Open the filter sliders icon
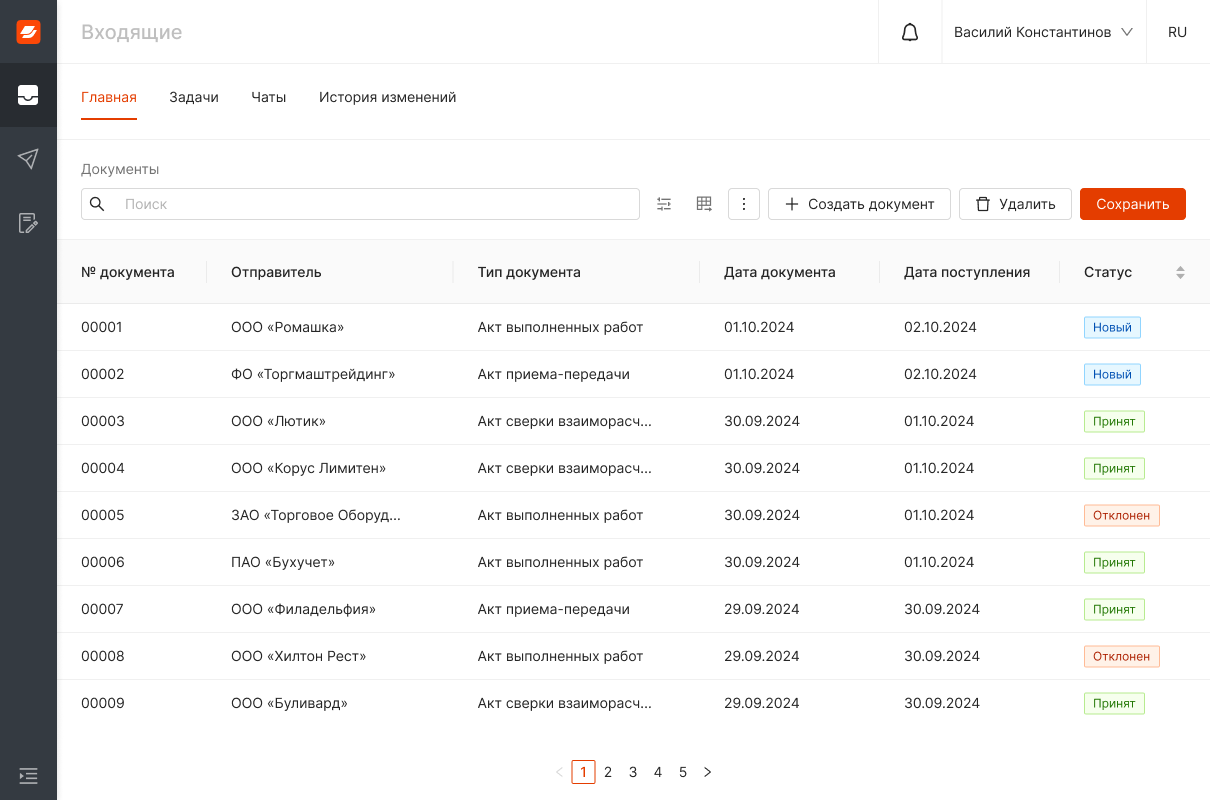Viewport: 1210px width, 800px height. pyautogui.click(x=664, y=204)
